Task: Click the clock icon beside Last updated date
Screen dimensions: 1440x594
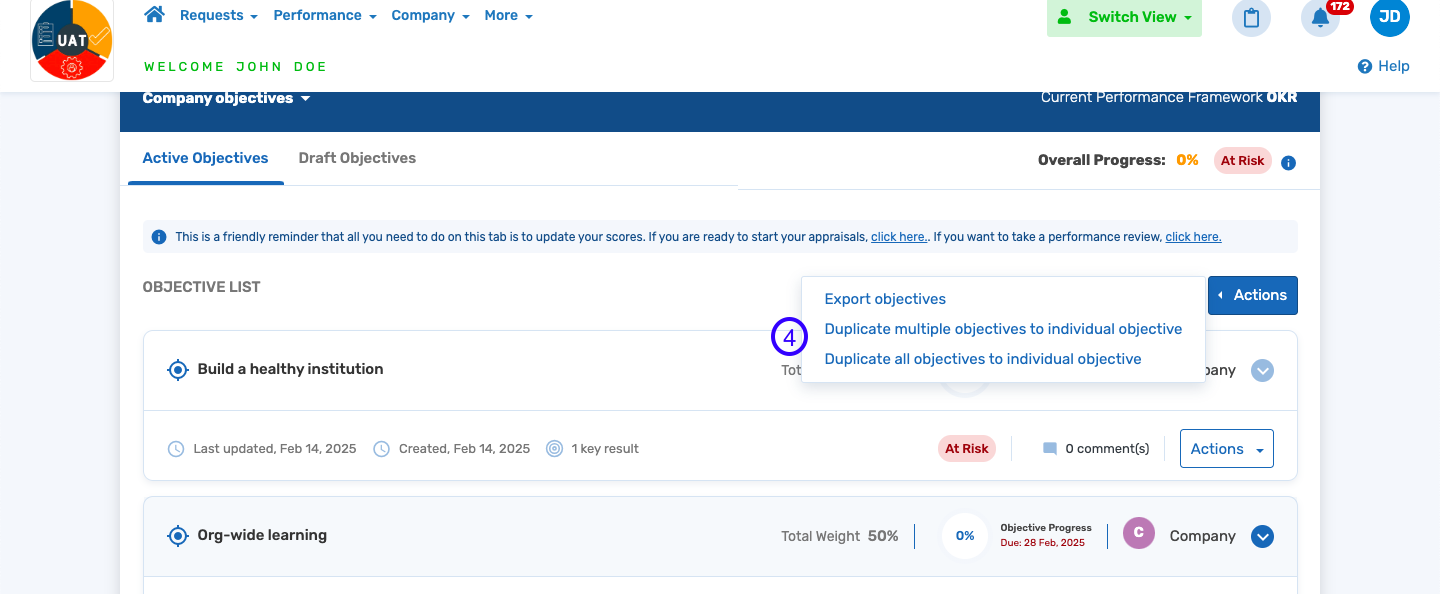Action: [176, 448]
